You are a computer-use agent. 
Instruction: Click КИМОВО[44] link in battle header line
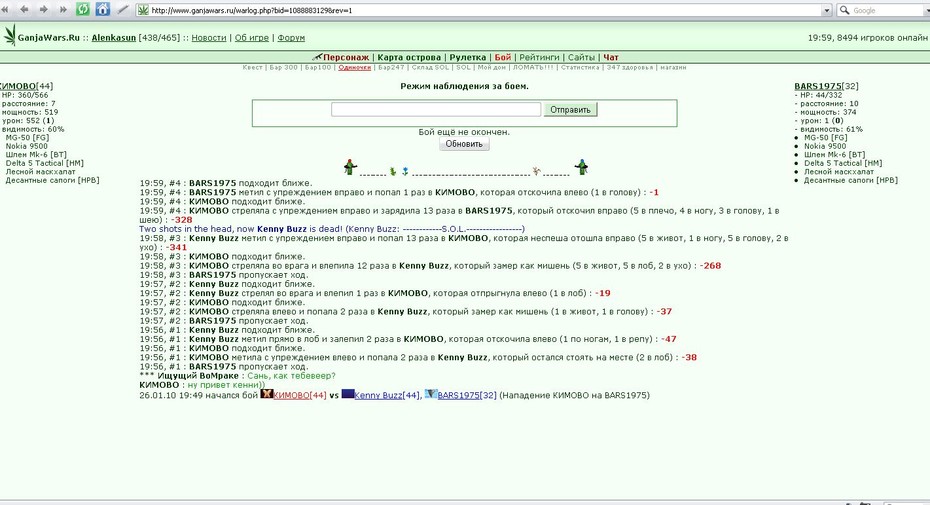coord(300,395)
